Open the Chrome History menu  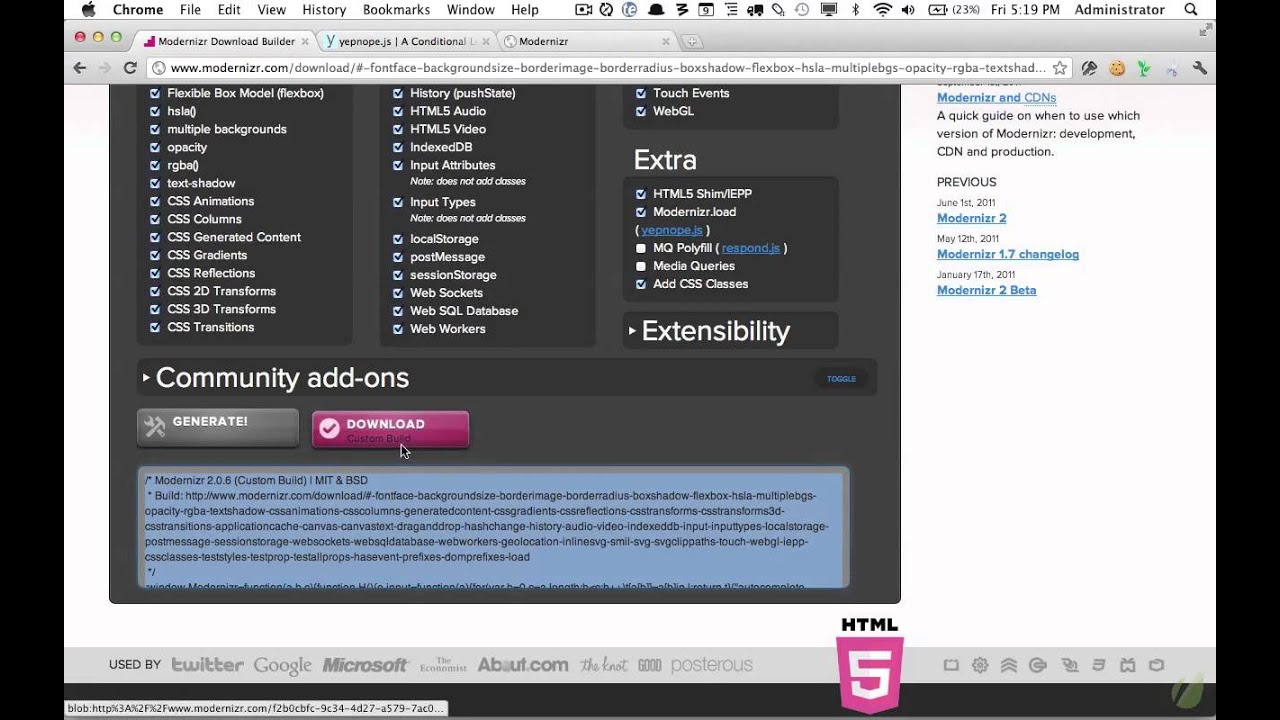tap(324, 10)
